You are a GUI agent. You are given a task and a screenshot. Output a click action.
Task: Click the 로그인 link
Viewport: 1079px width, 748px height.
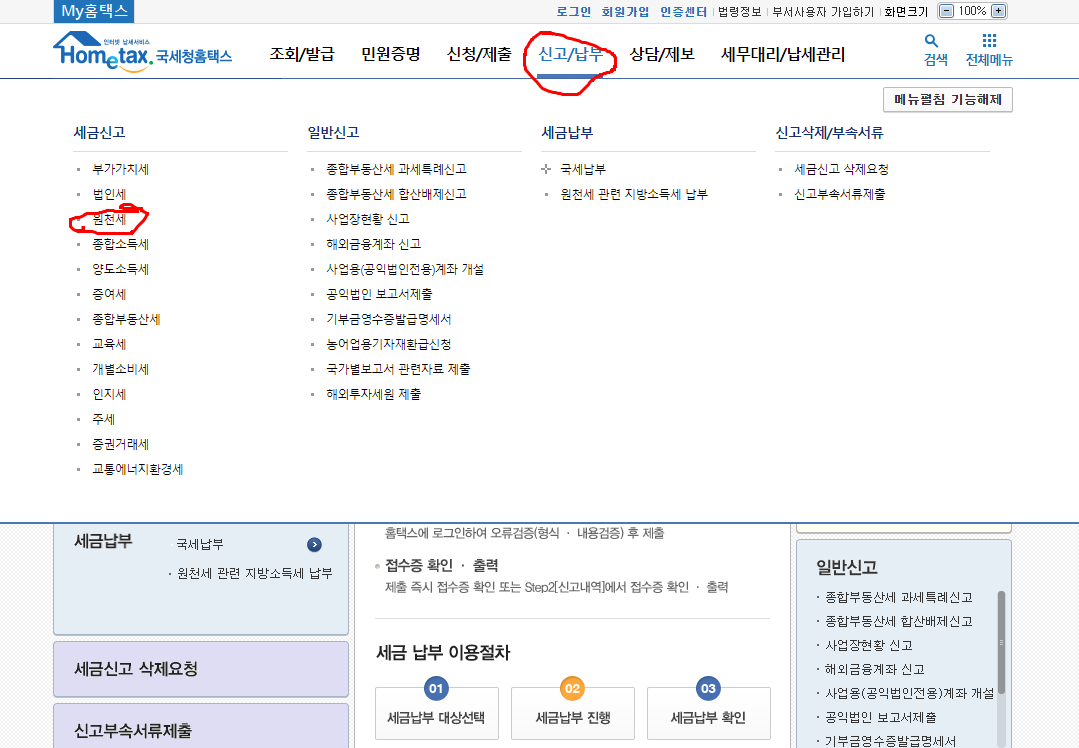coord(573,12)
